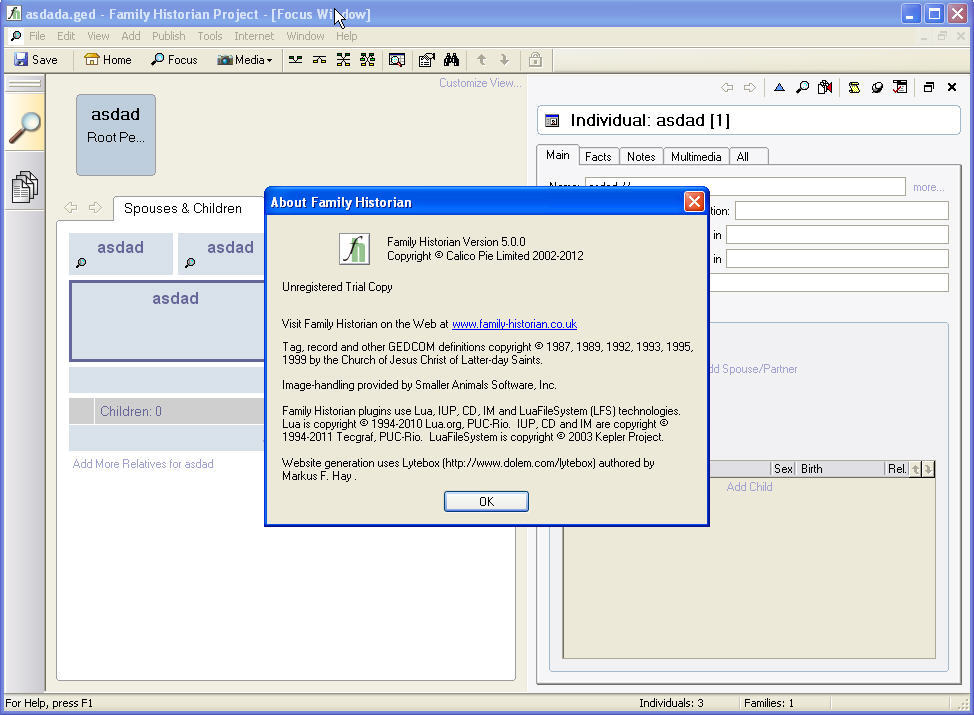This screenshot has width=974, height=715.
Task: Click the Customize View link
Action: point(480,83)
